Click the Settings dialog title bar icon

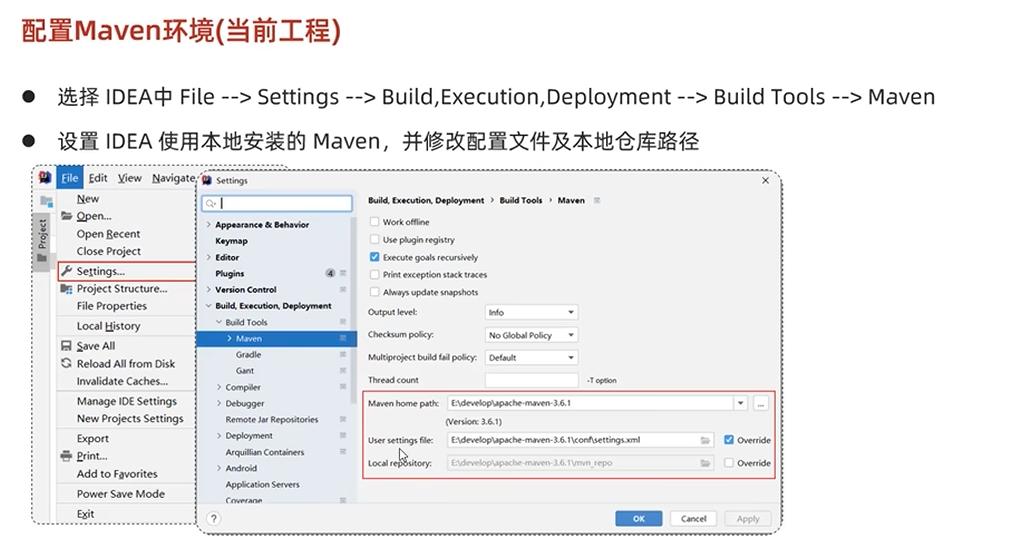coord(207,180)
